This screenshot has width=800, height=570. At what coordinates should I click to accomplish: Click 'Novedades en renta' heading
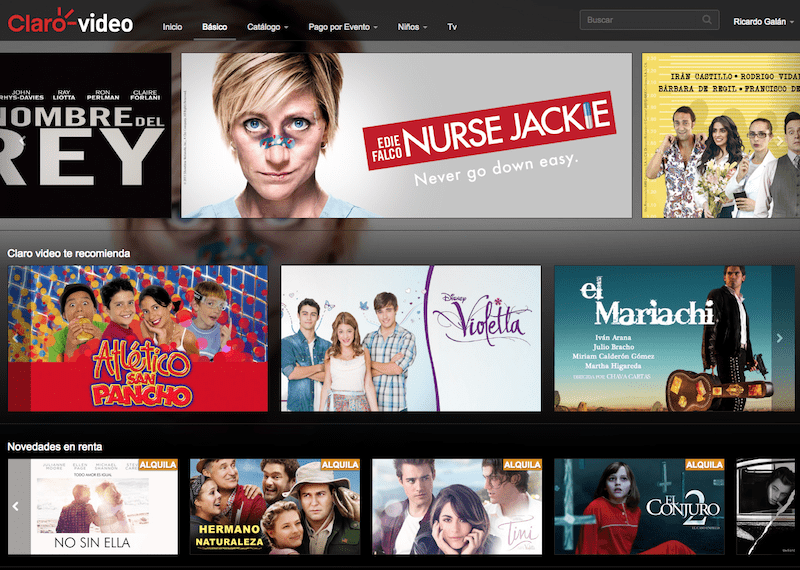tap(55, 447)
